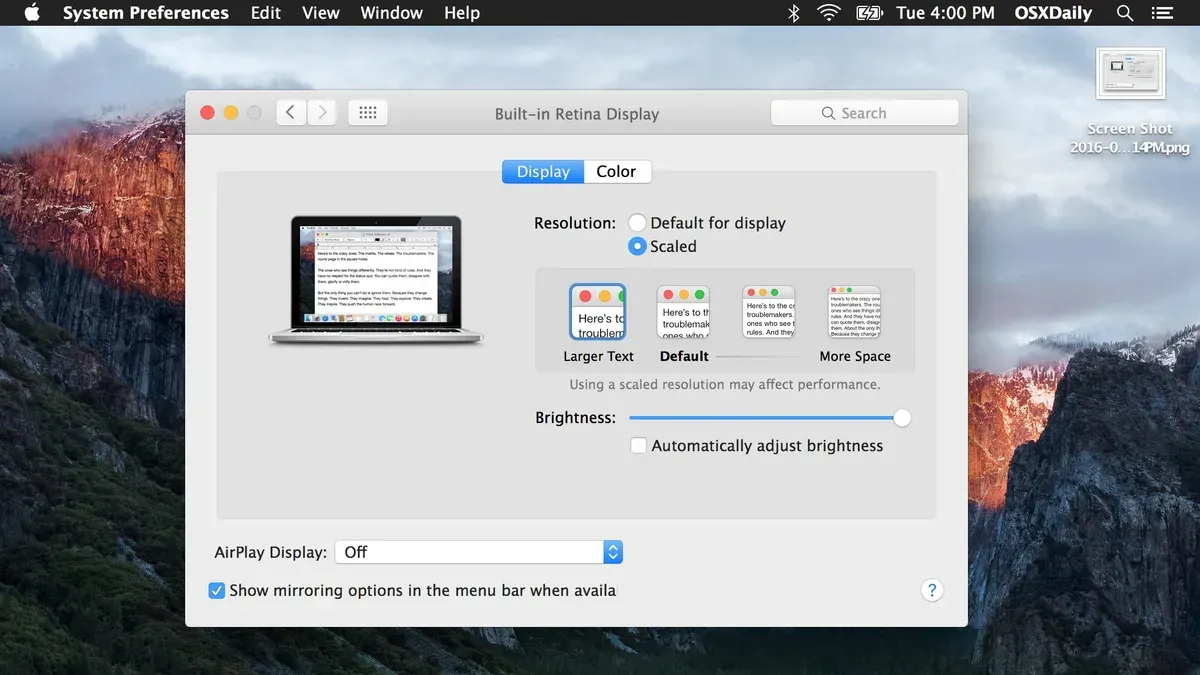Open the Edit menu

(x=266, y=13)
